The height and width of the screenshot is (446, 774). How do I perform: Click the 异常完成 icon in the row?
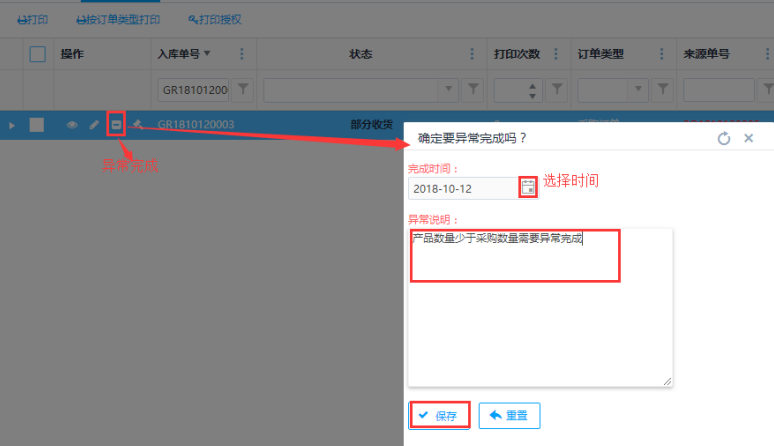(x=116, y=125)
